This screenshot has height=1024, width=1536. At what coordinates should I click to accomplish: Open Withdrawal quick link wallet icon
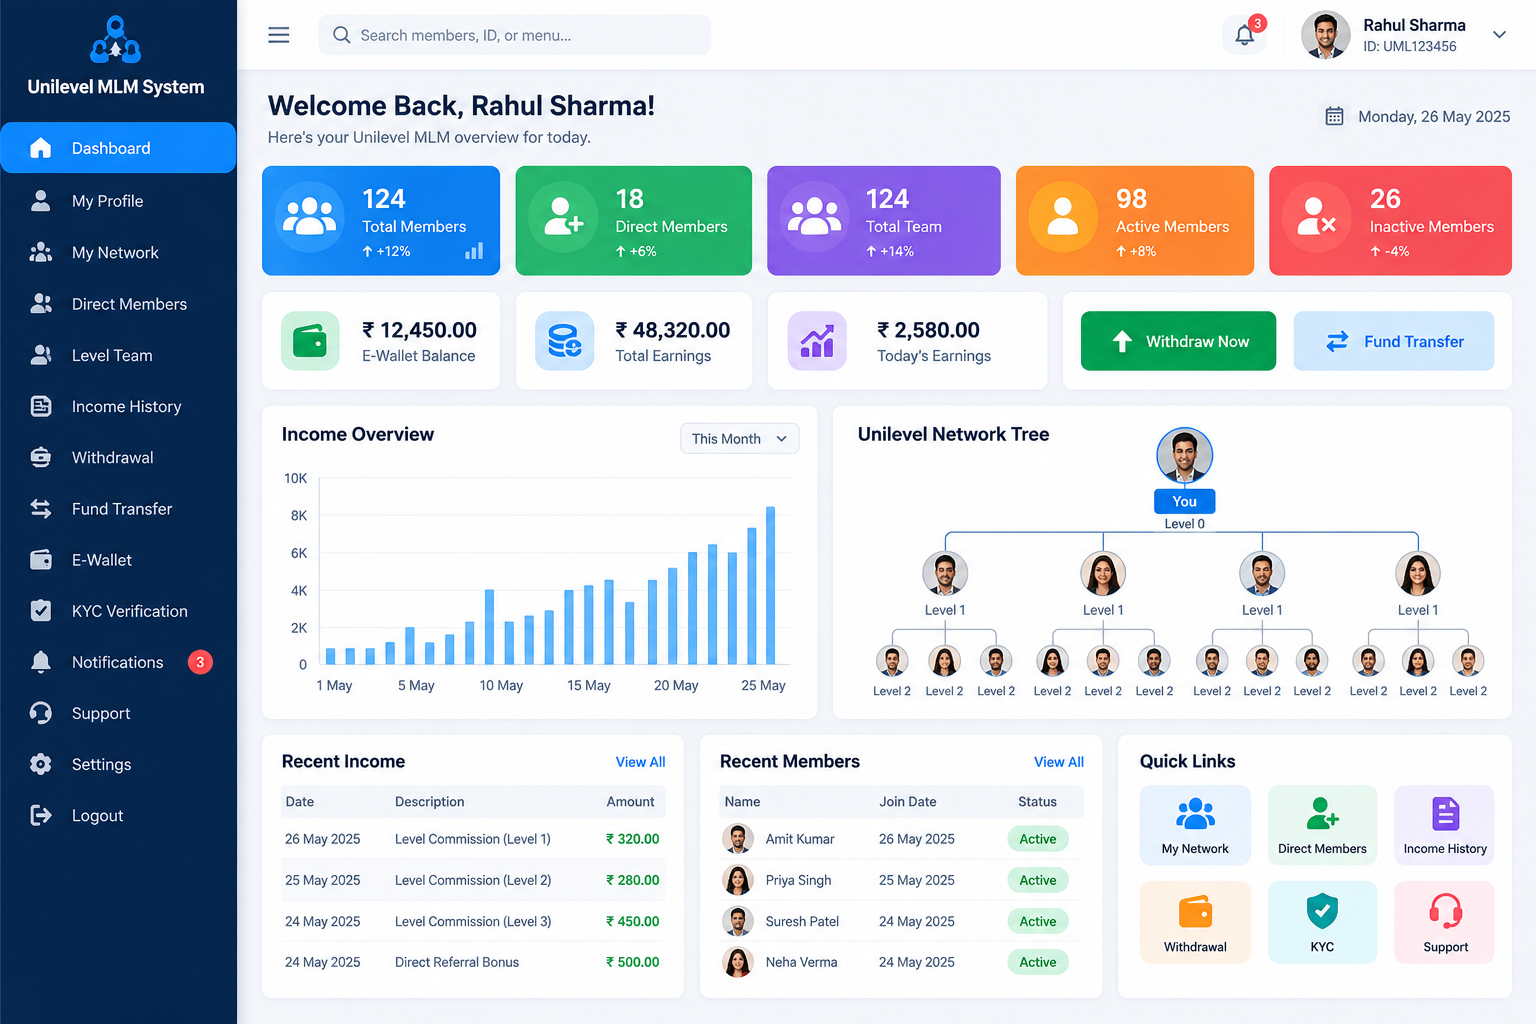coord(1195,912)
